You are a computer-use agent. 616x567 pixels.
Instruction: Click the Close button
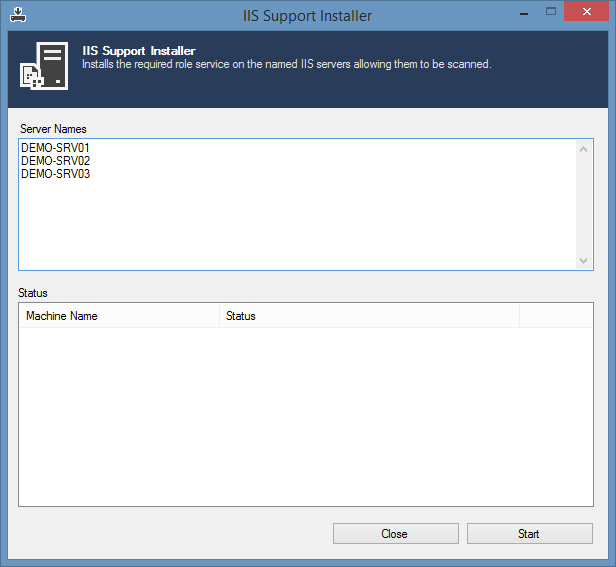(x=396, y=534)
